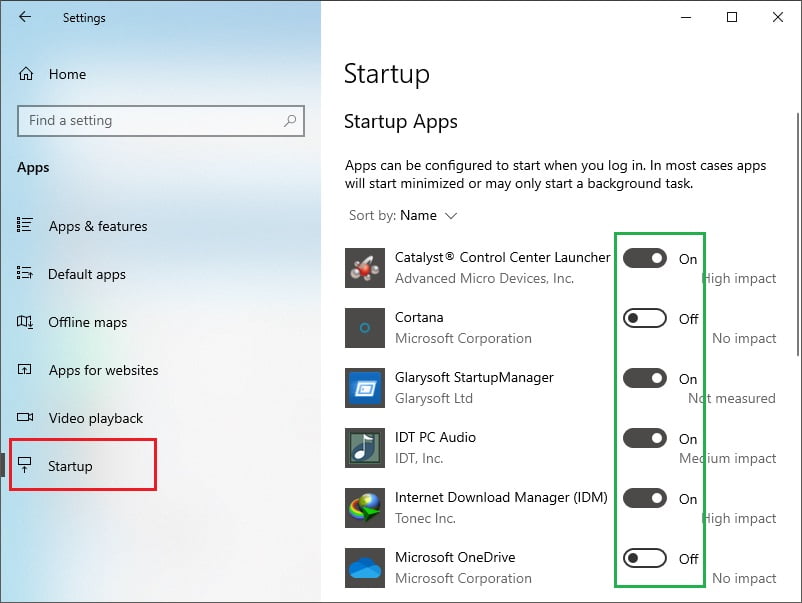Viewport: 802px width, 603px height.
Task: Turn off Catalyst Control Center Launcher startup
Action: pyautogui.click(x=644, y=258)
